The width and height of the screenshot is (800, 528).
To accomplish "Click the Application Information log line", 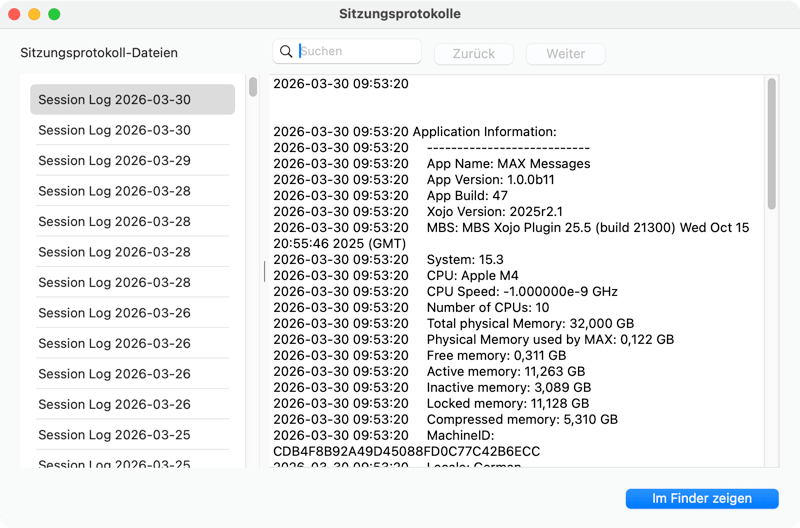I will [415, 132].
